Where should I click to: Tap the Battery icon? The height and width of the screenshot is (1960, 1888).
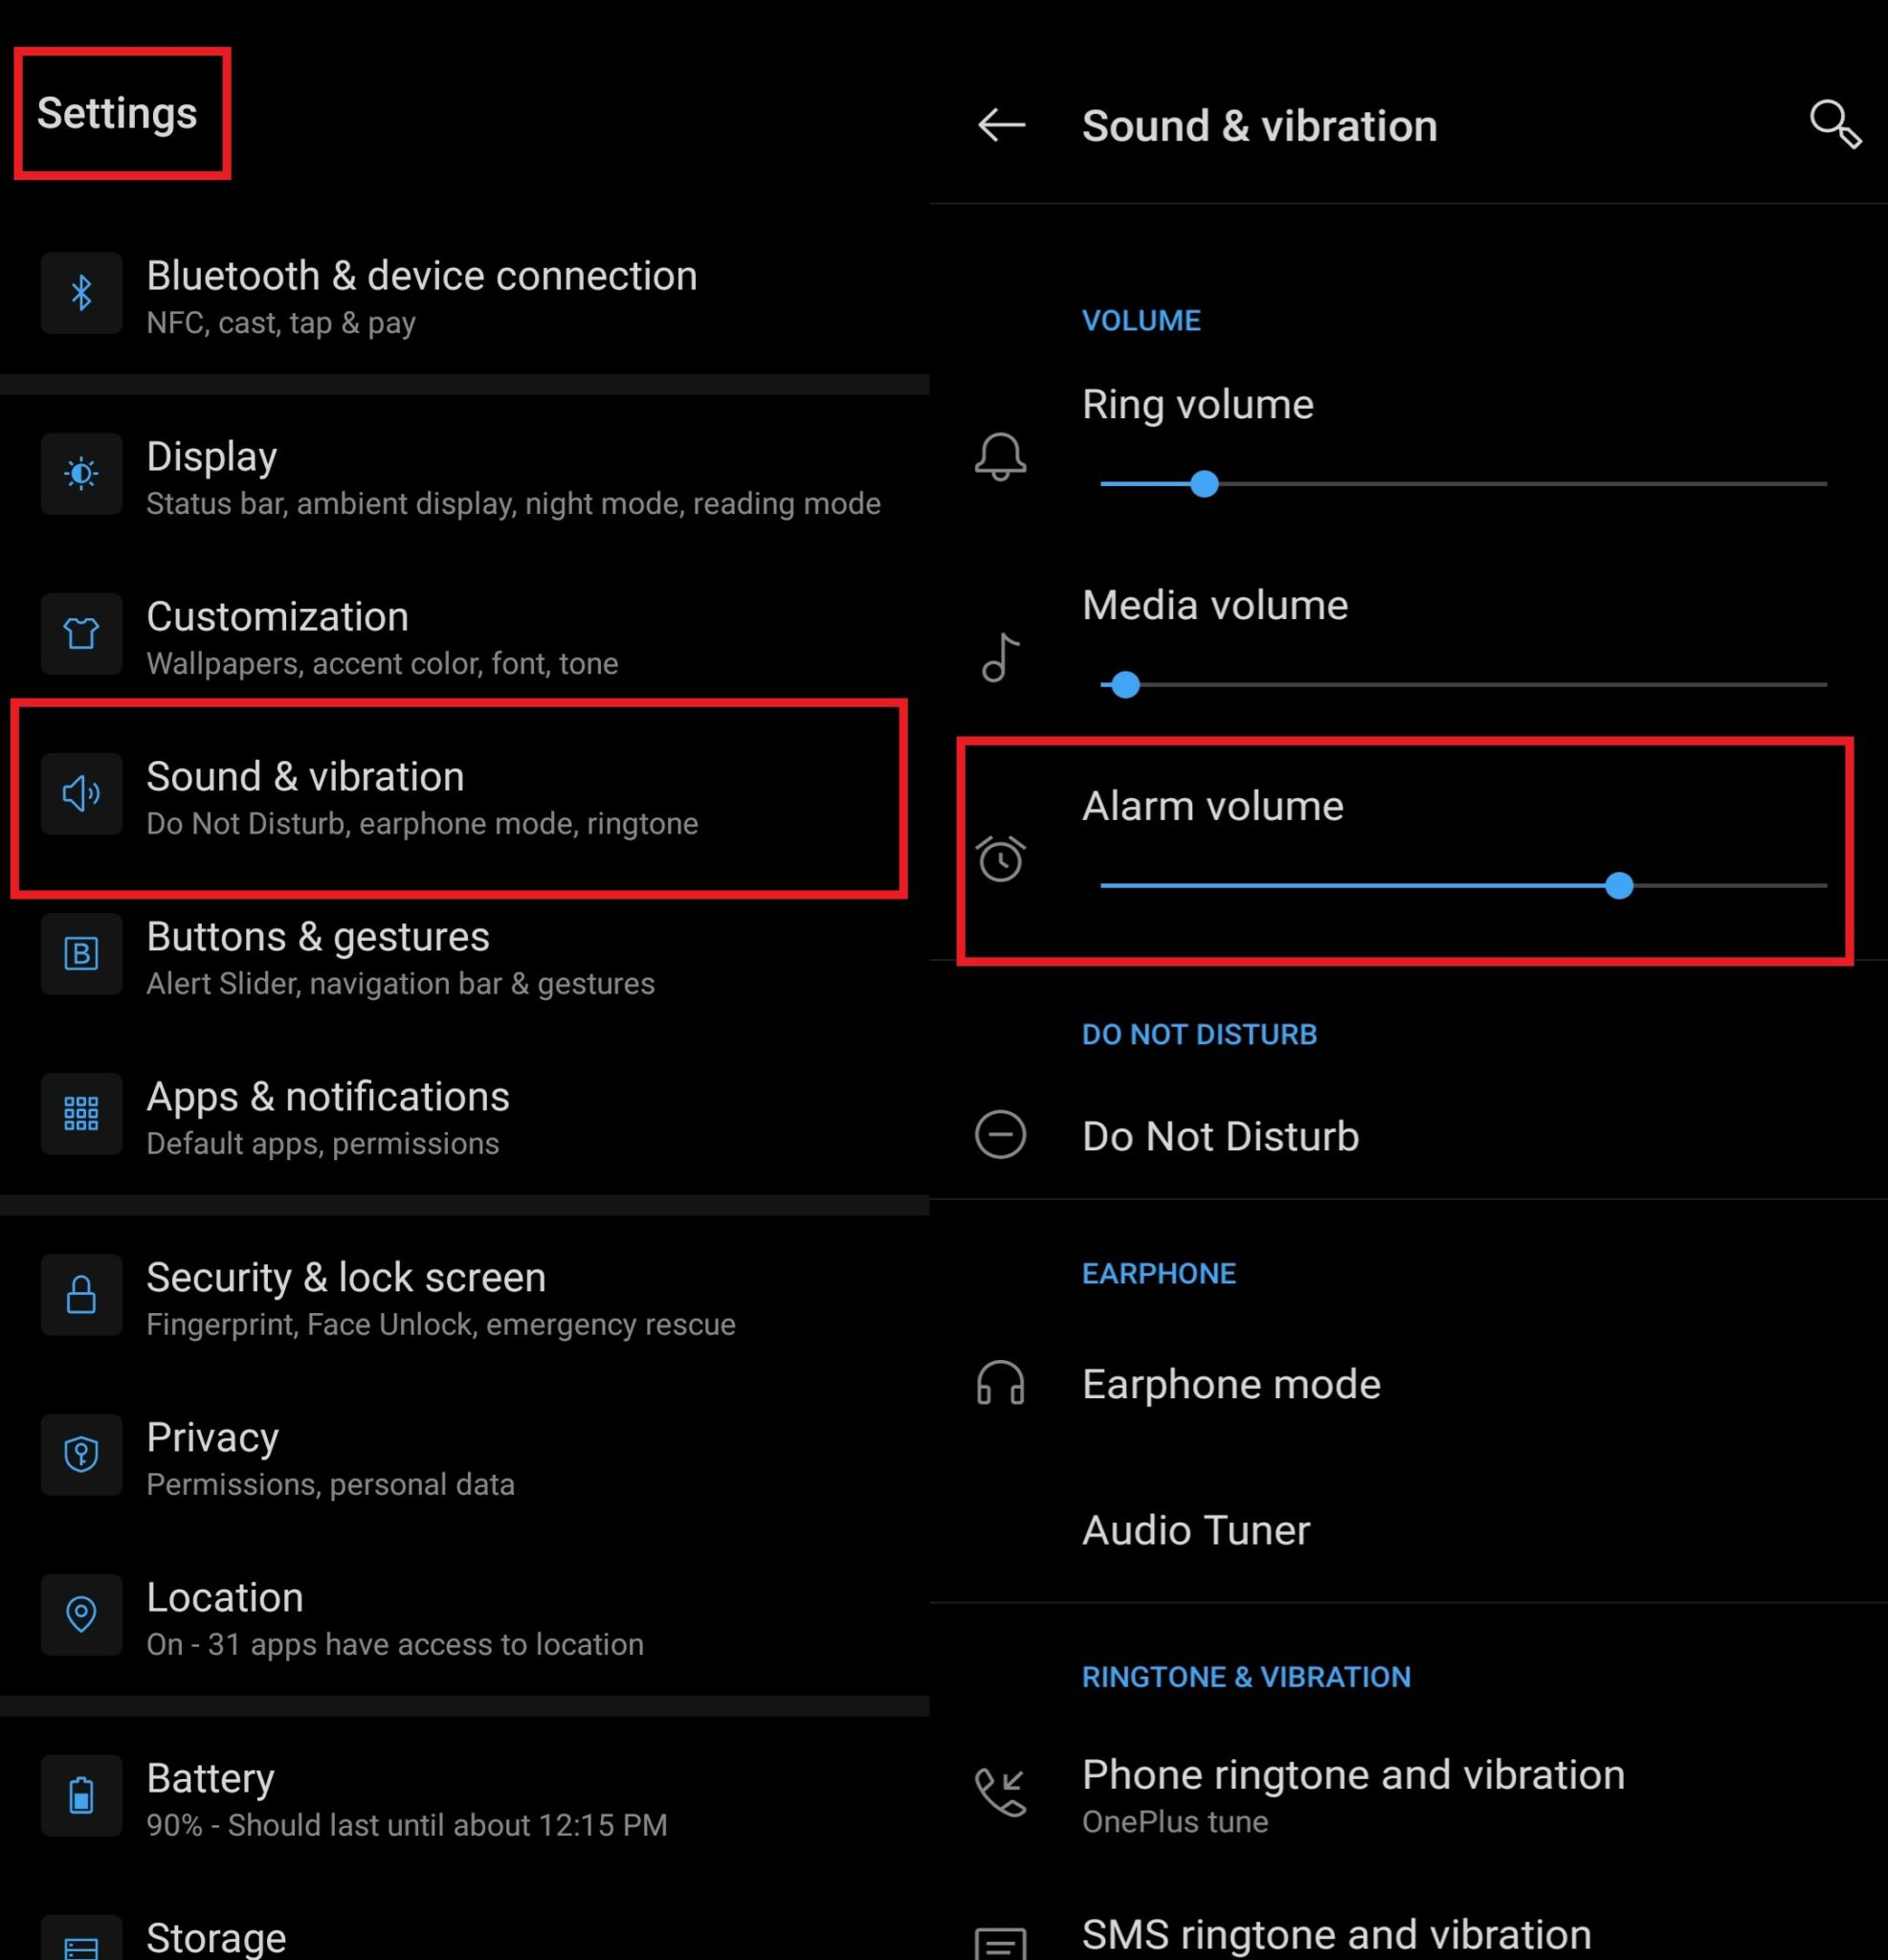tap(81, 1795)
